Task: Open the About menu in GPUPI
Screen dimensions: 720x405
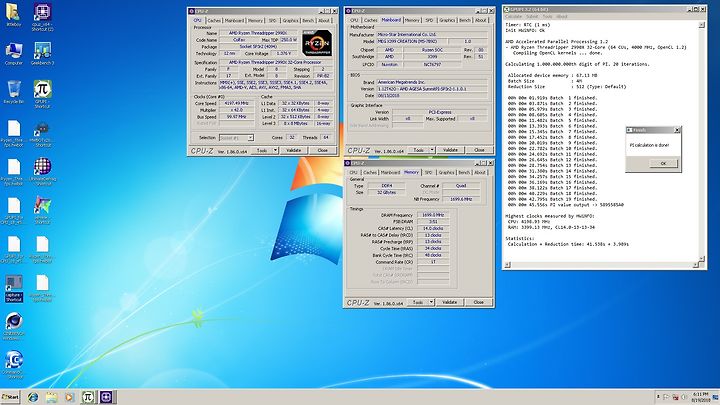Action: (x=562, y=17)
